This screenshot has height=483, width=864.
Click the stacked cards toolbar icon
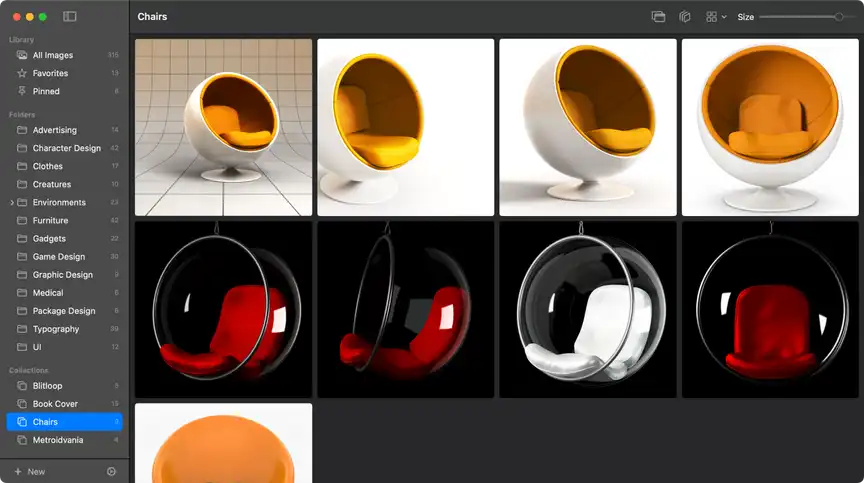coord(685,17)
